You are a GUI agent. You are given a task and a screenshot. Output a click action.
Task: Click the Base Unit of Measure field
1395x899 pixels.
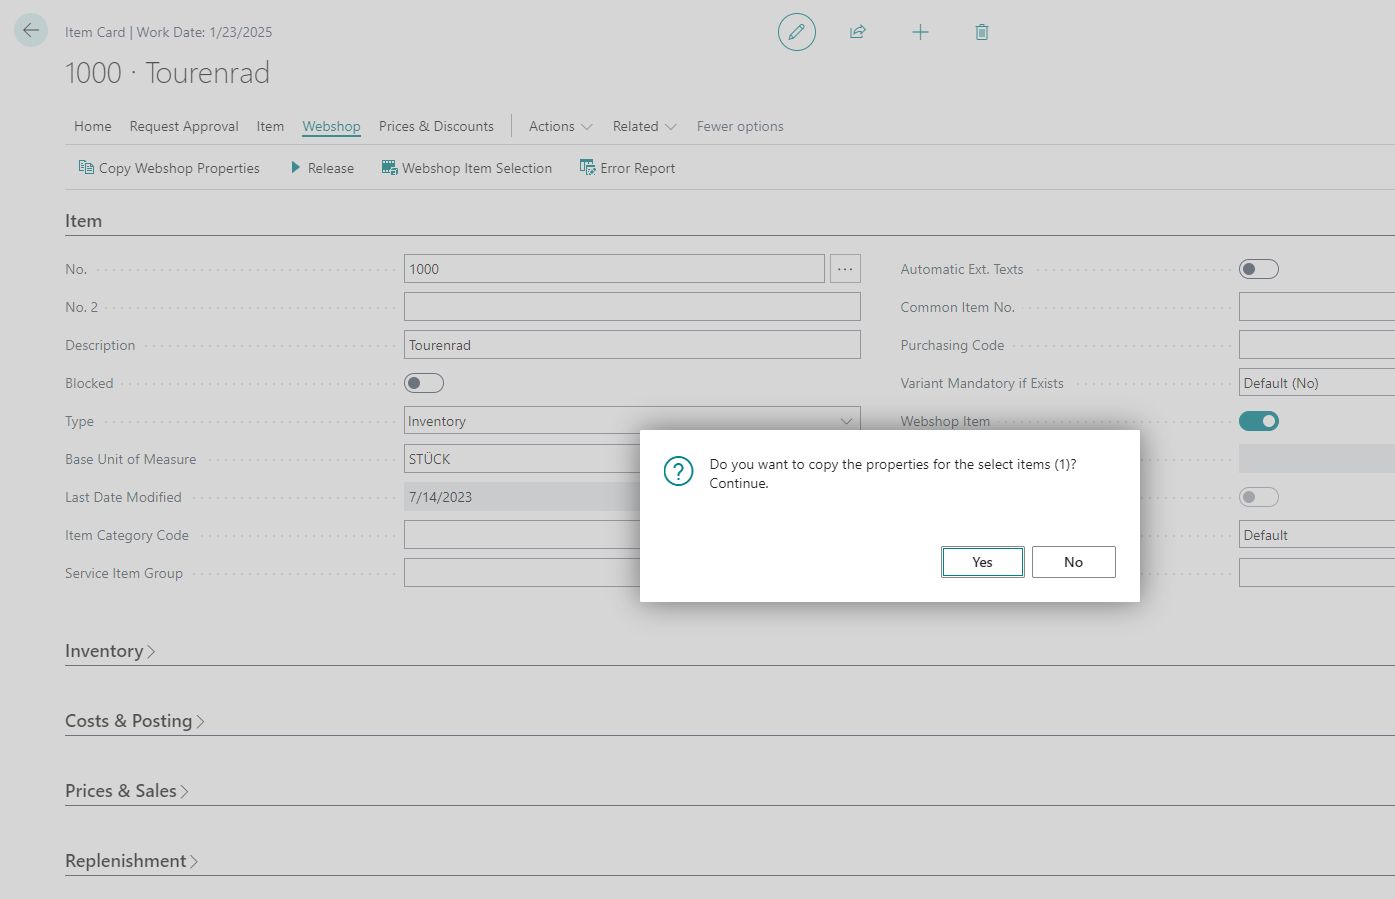click(x=522, y=459)
